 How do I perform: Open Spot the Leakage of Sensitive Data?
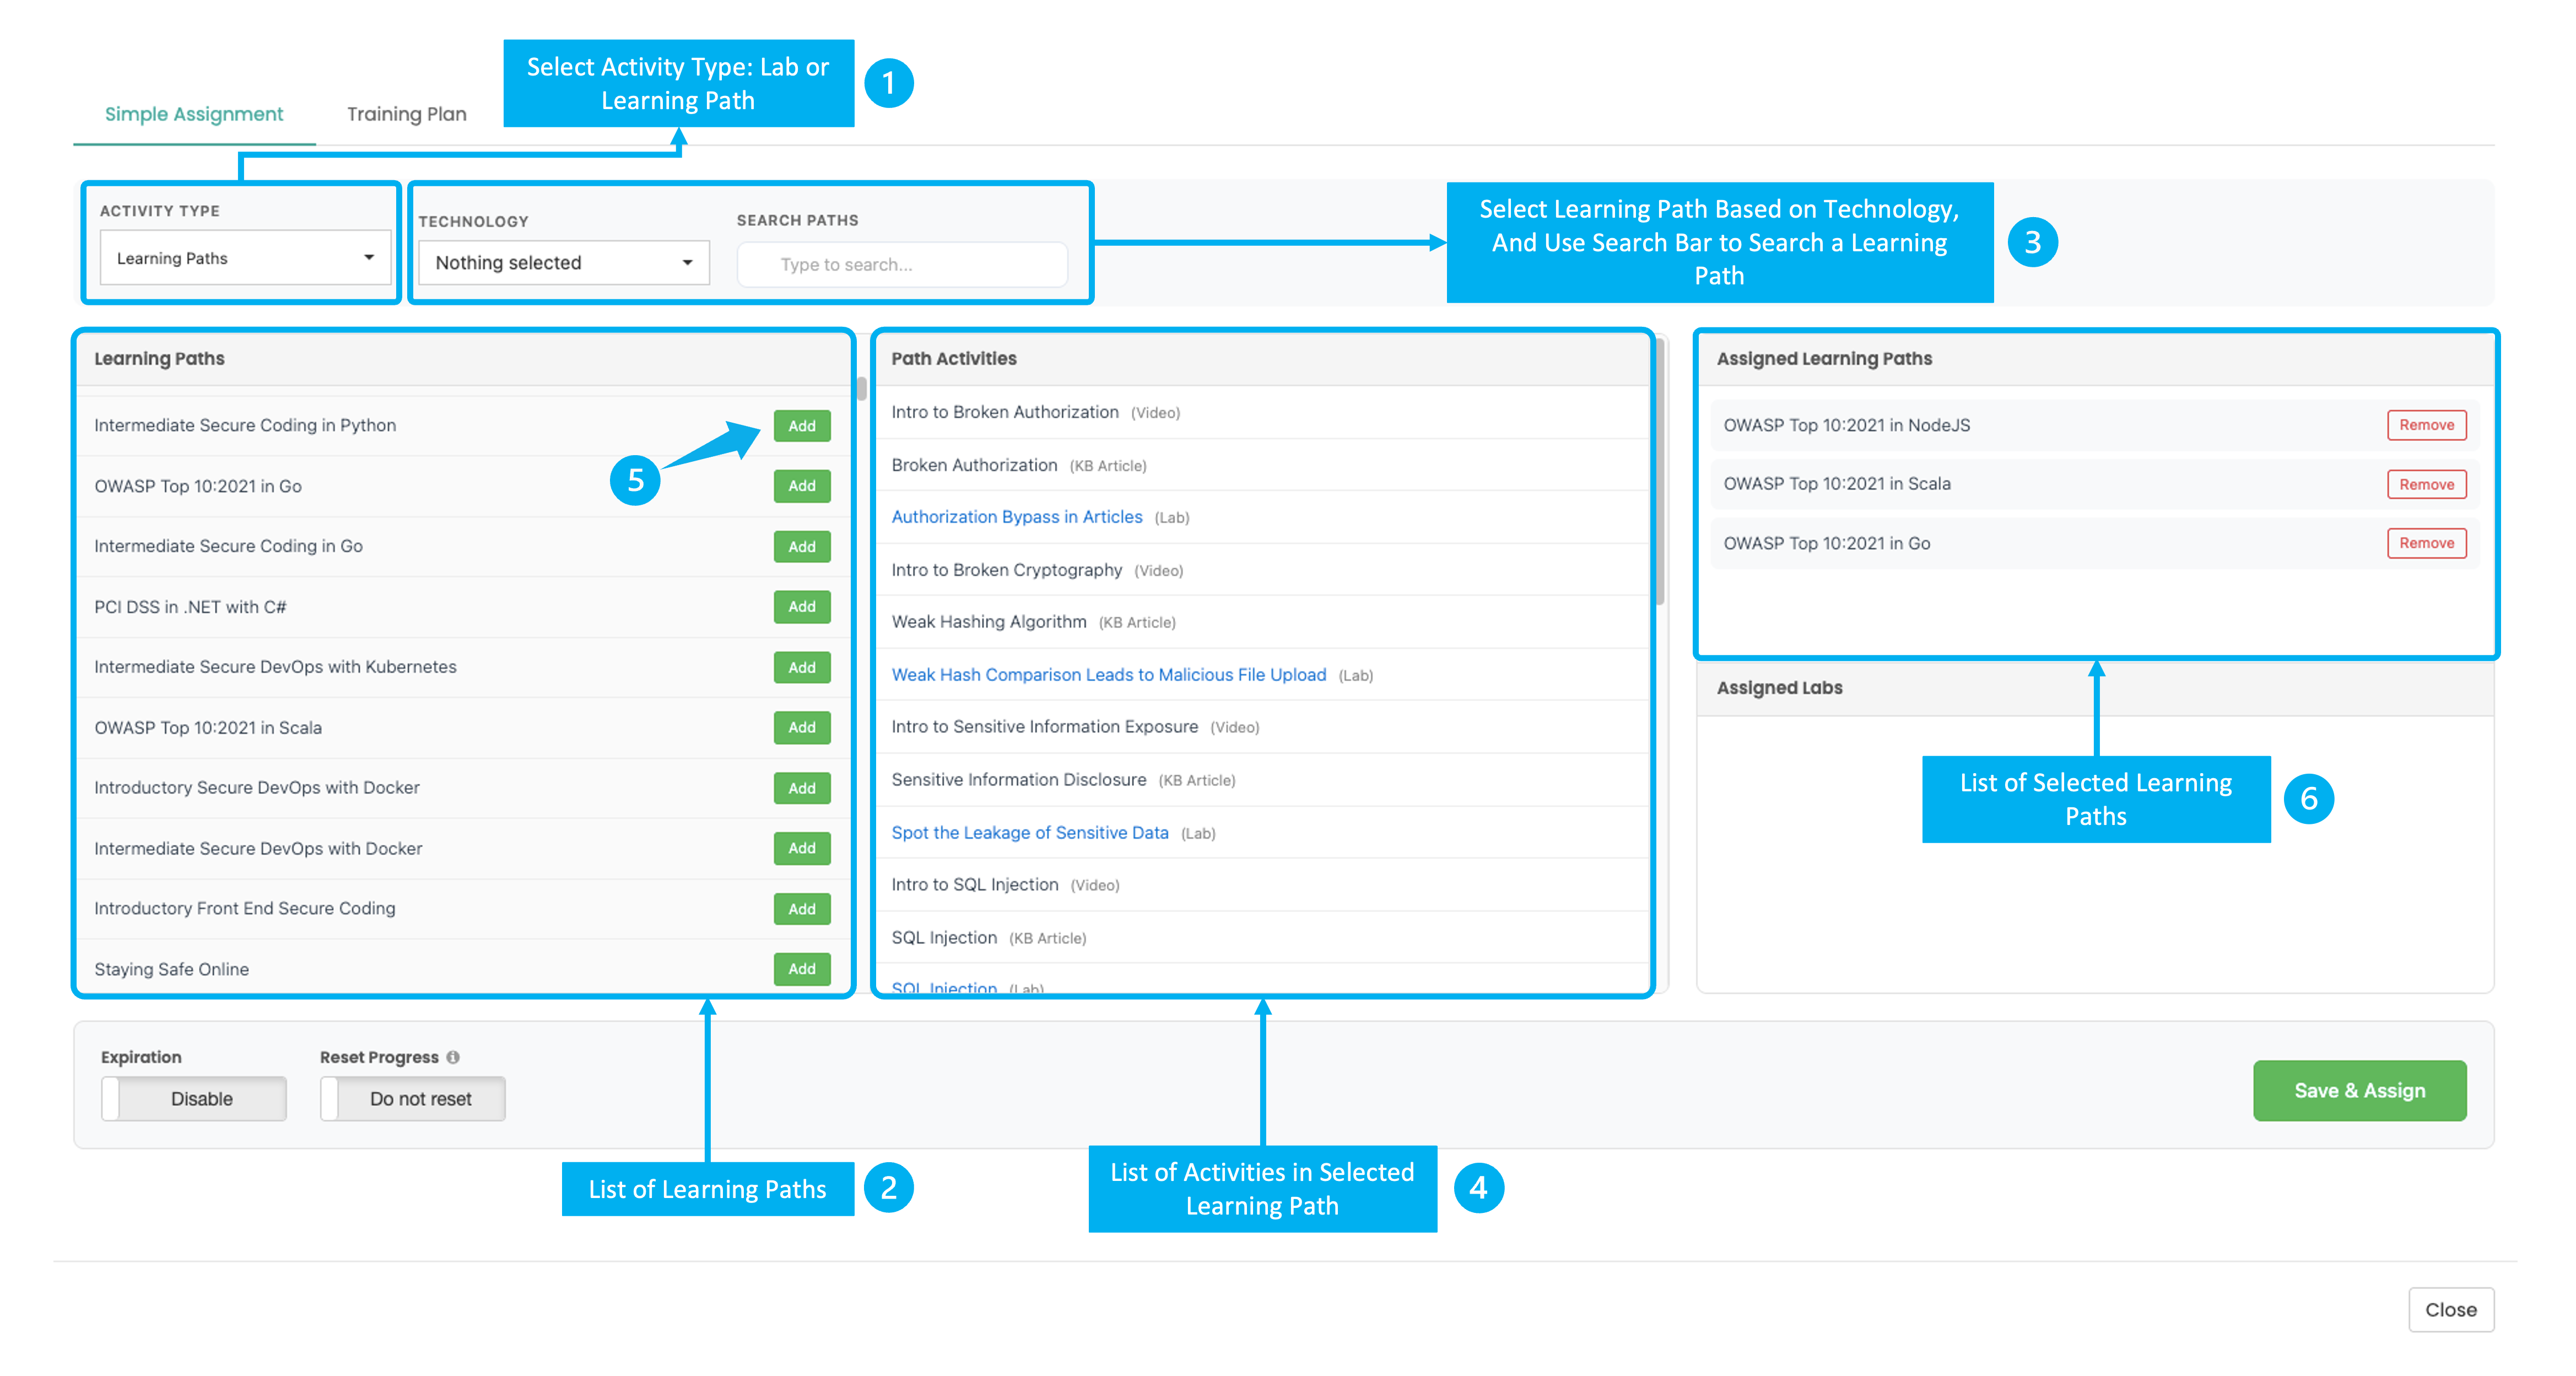click(1029, 833)
